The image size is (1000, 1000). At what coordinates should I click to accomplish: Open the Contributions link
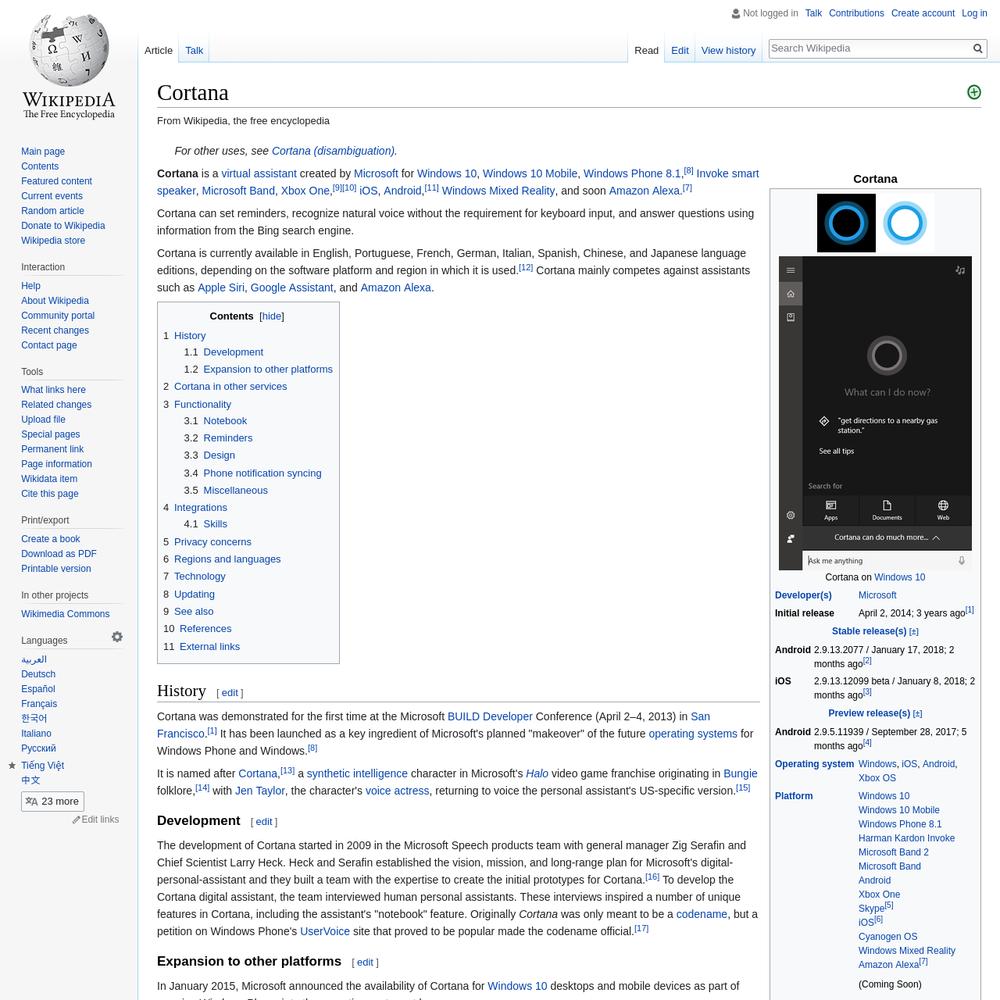pos(856,13)
